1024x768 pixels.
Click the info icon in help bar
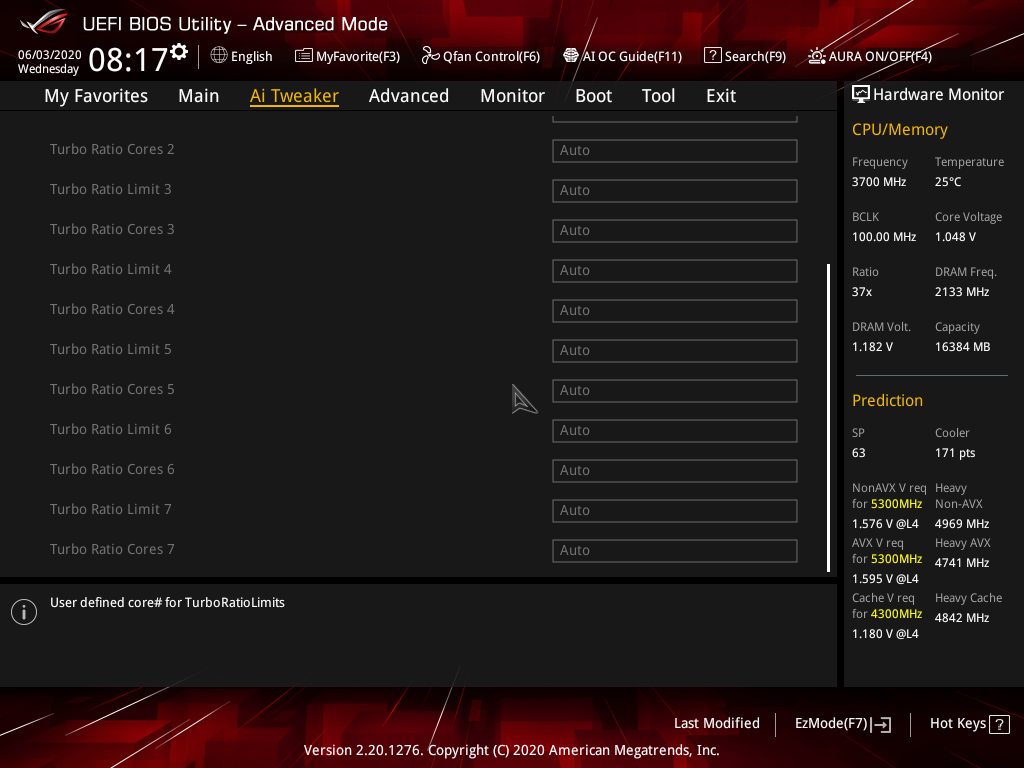(23, 611)
